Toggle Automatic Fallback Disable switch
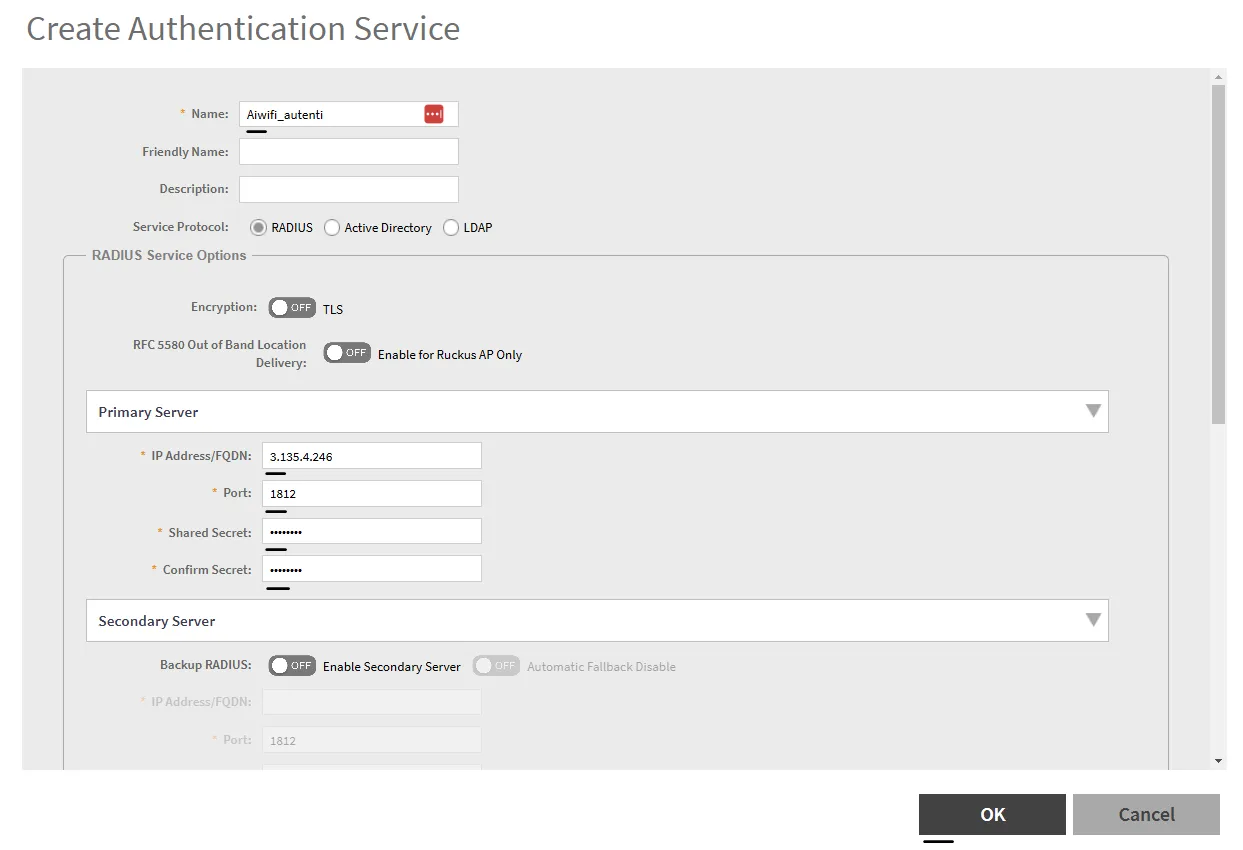 (496, 666)
